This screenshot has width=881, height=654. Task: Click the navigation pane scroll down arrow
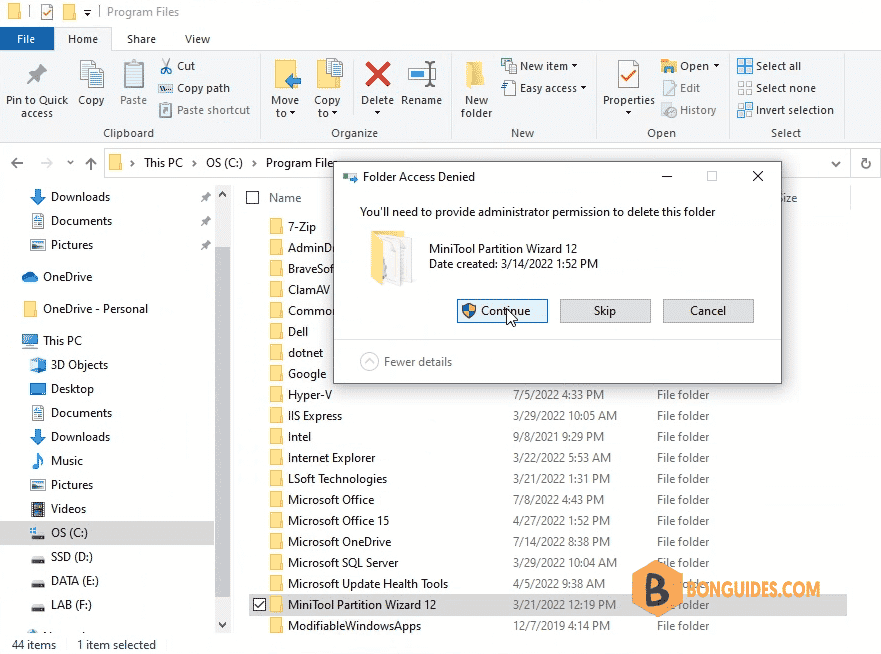coord(222,625)
